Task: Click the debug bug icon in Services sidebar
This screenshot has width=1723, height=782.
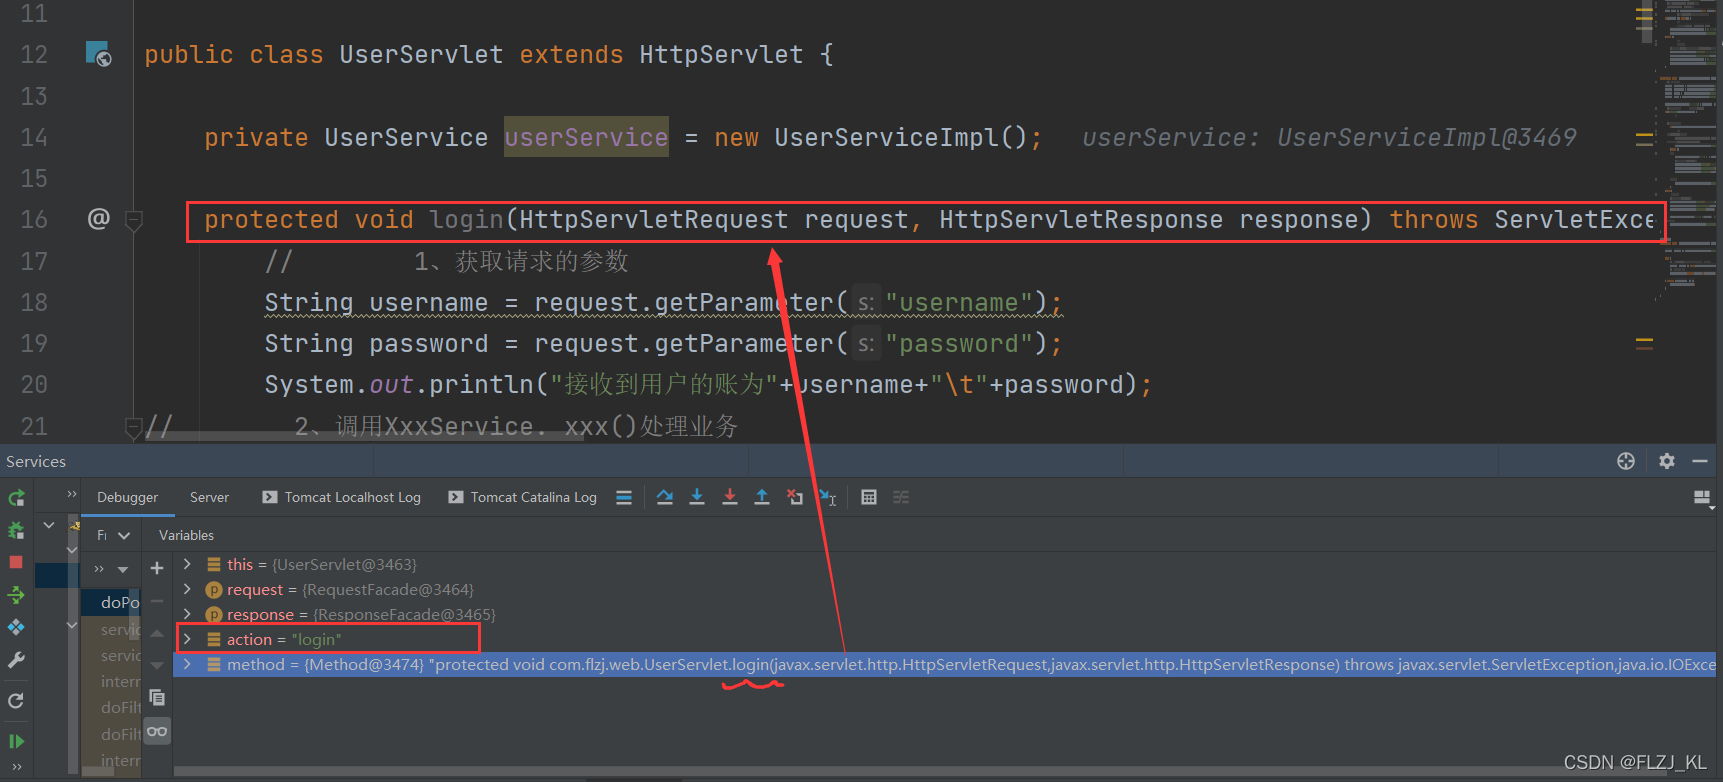Action: point(16,530)
